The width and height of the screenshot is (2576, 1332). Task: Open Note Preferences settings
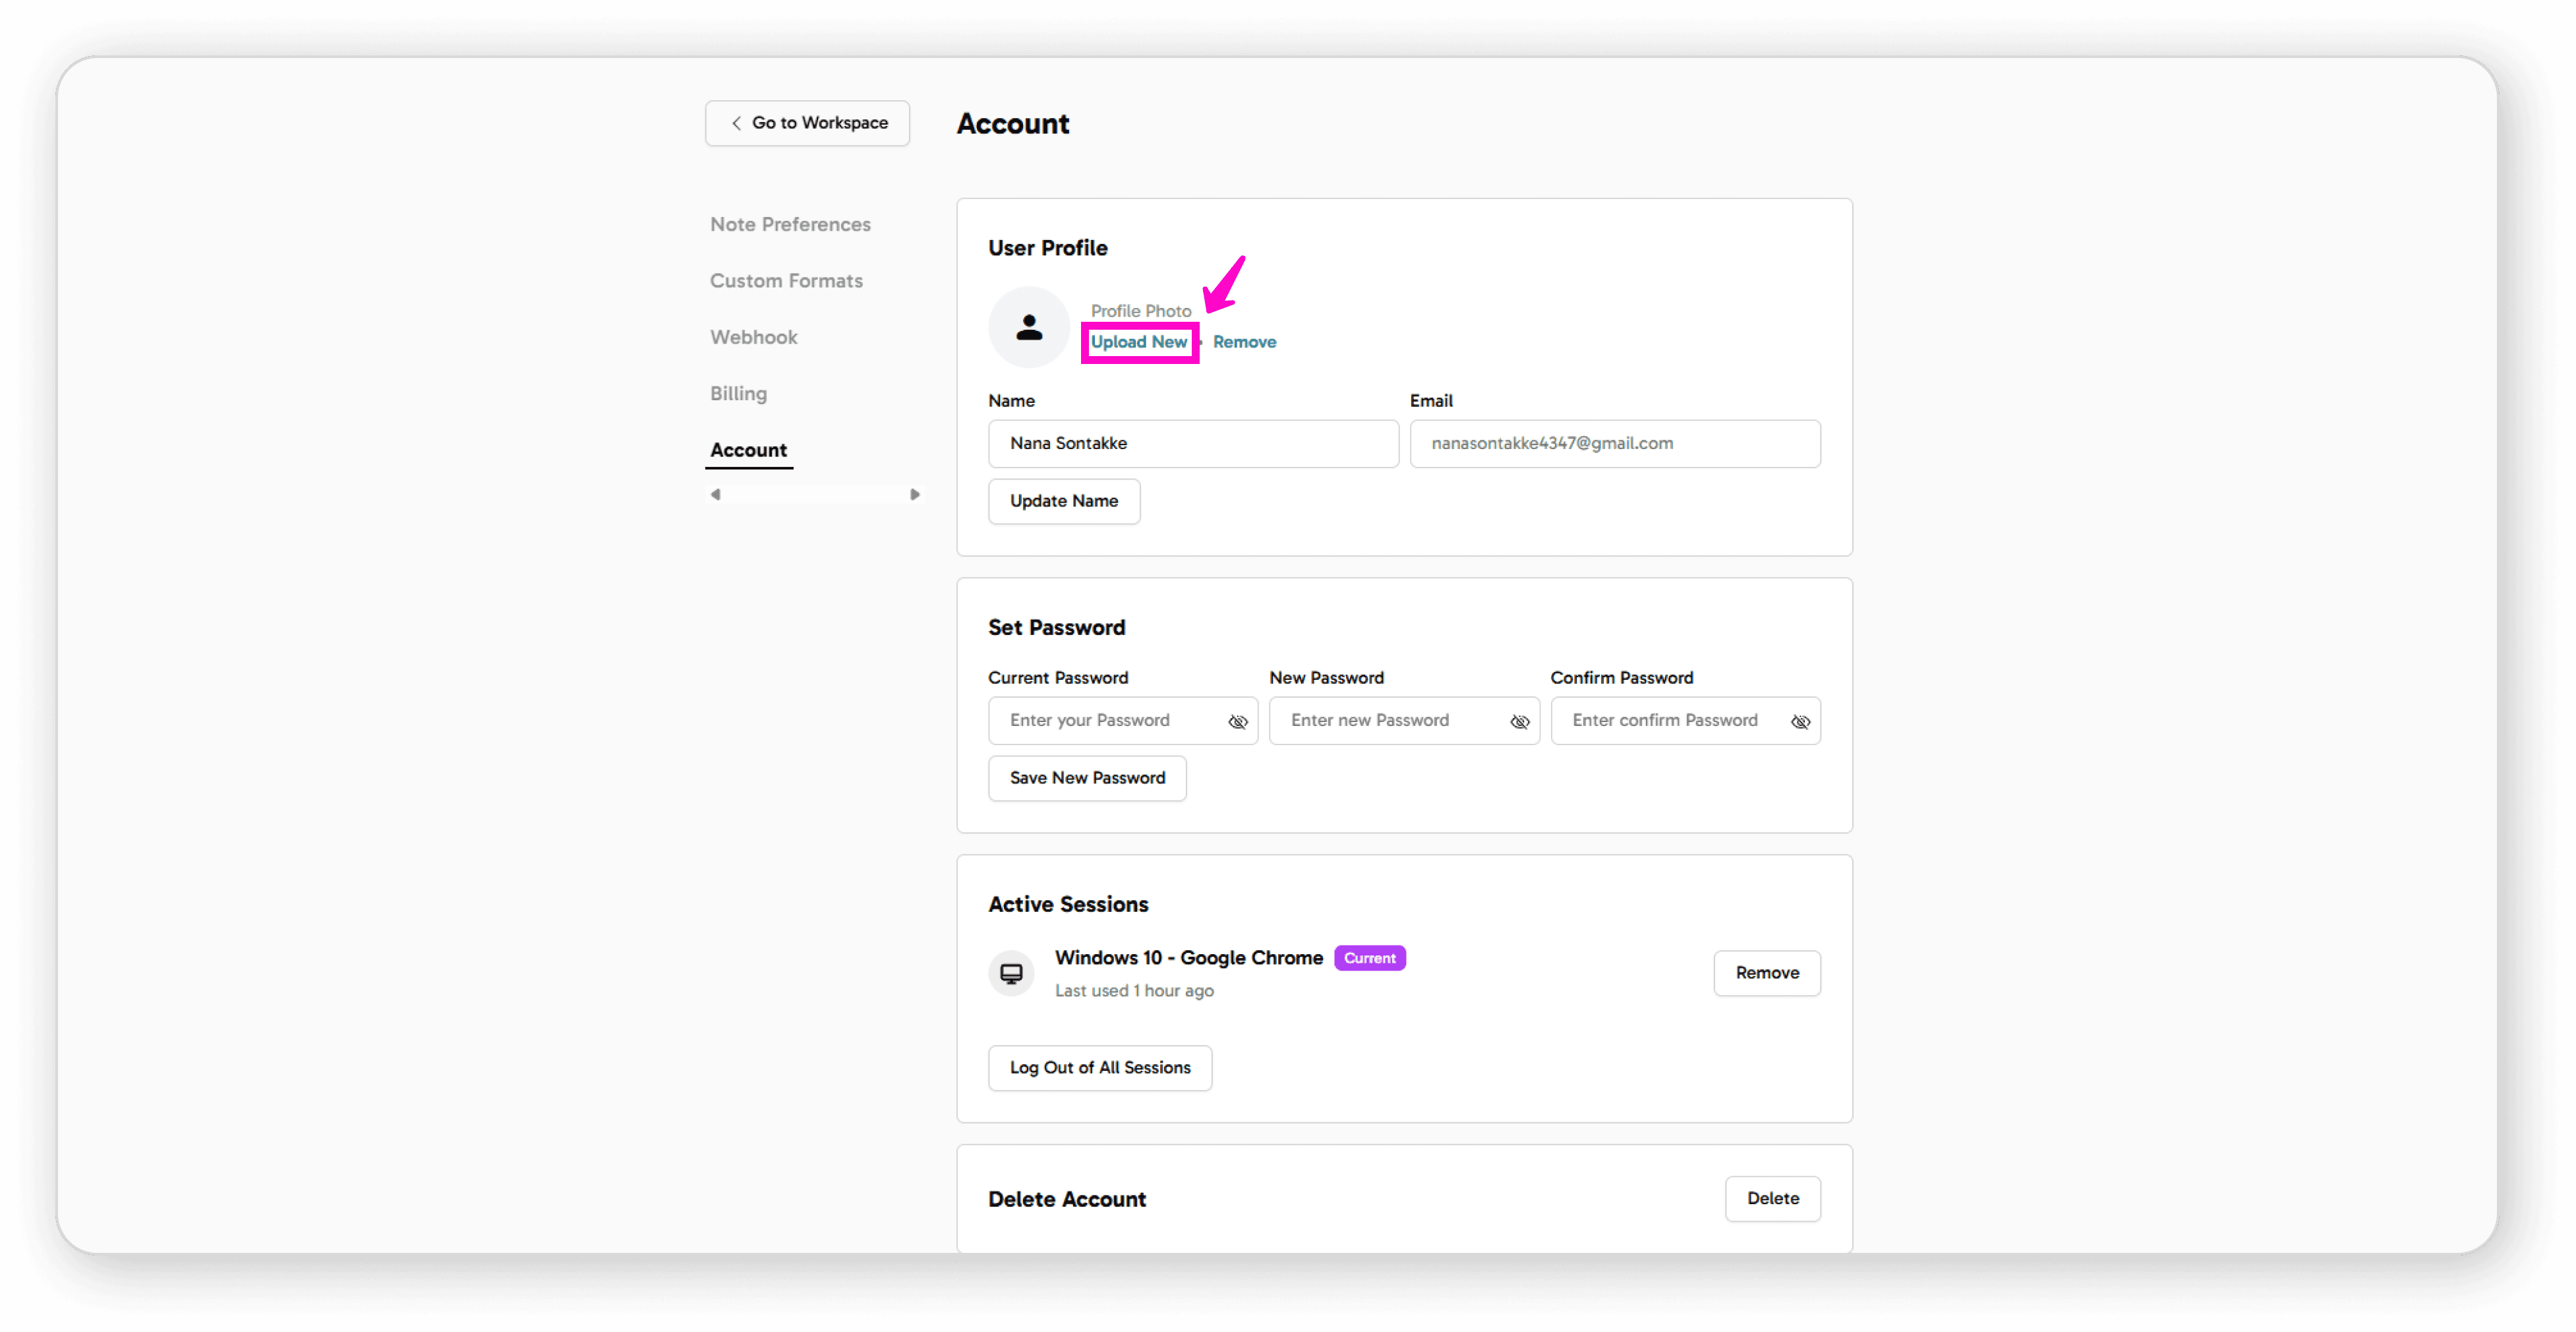(x=790, y=224)
